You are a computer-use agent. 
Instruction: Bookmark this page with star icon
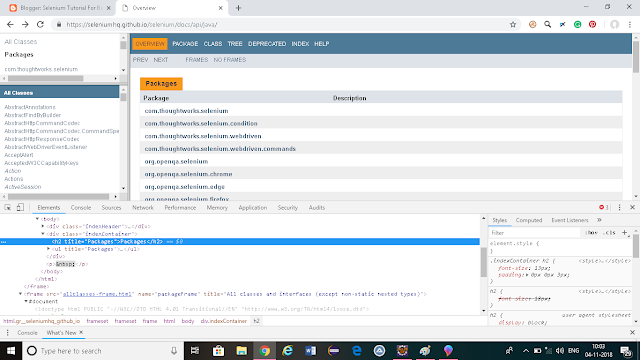513,24
